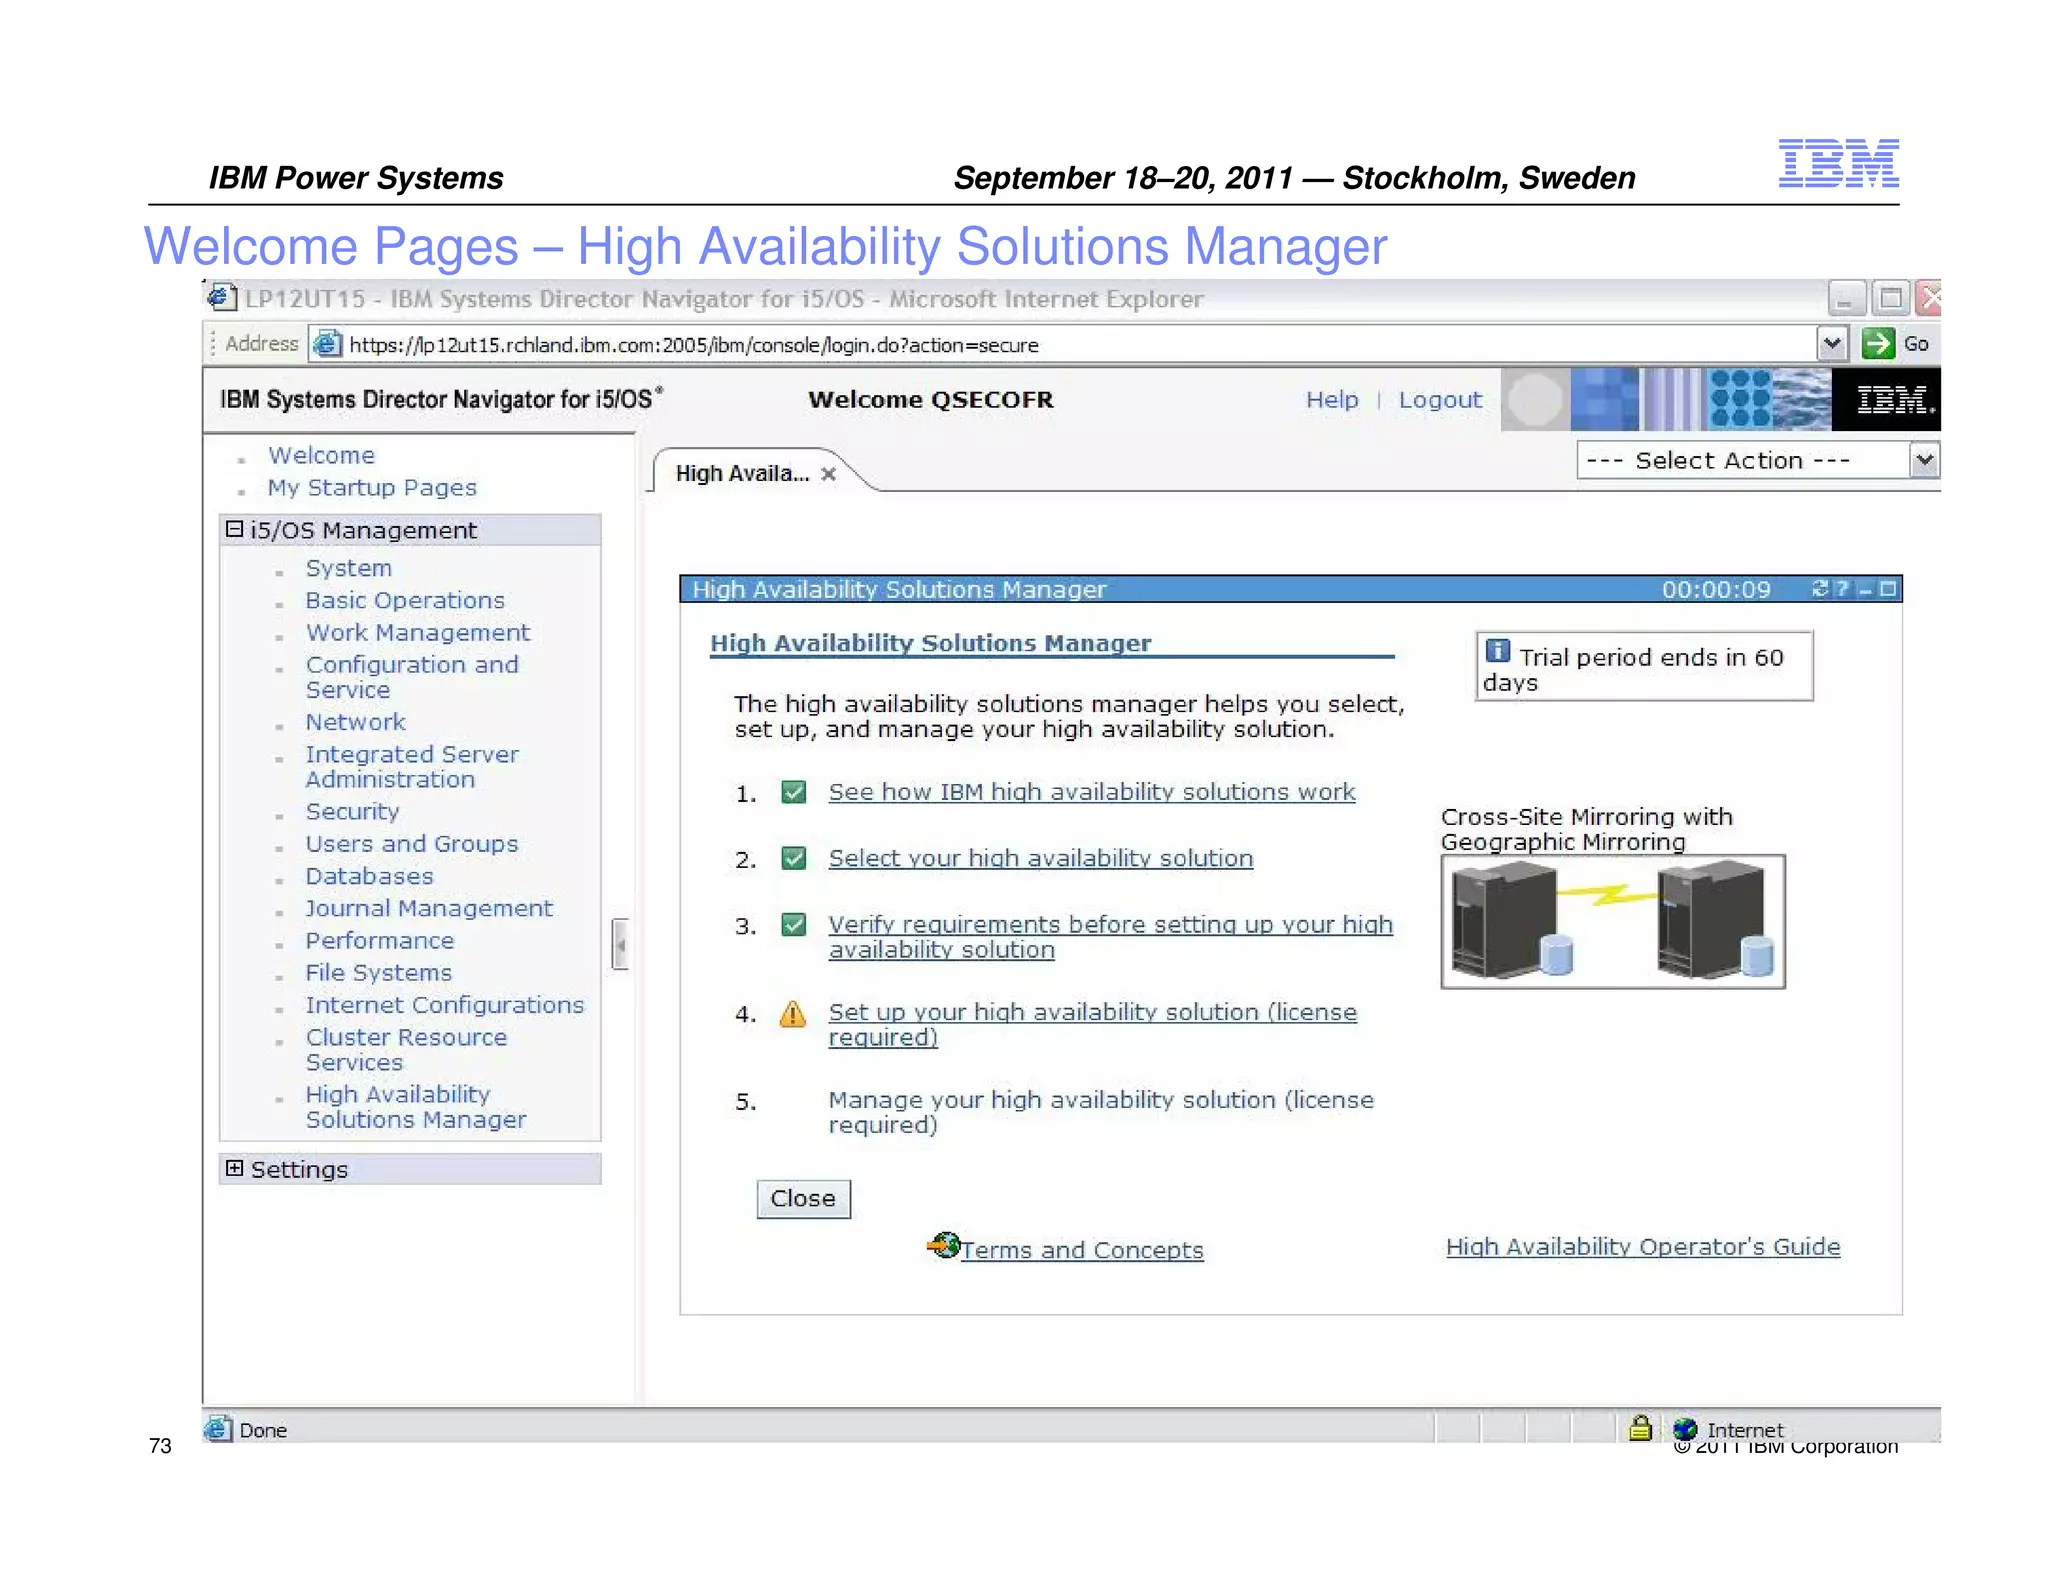The image size is (2048, 1582).
Task: Open the Security navigation item
Action: point(352,812)
